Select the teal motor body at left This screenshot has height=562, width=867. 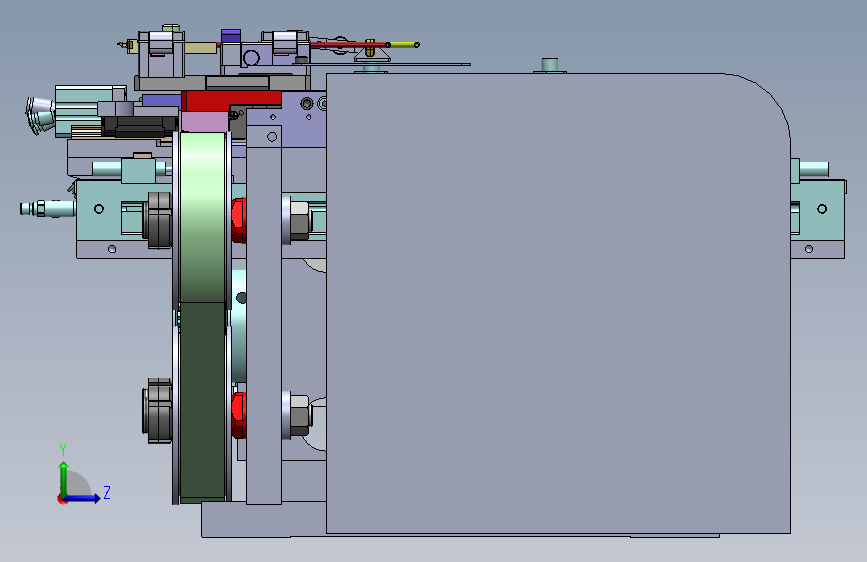coord(83,110)
